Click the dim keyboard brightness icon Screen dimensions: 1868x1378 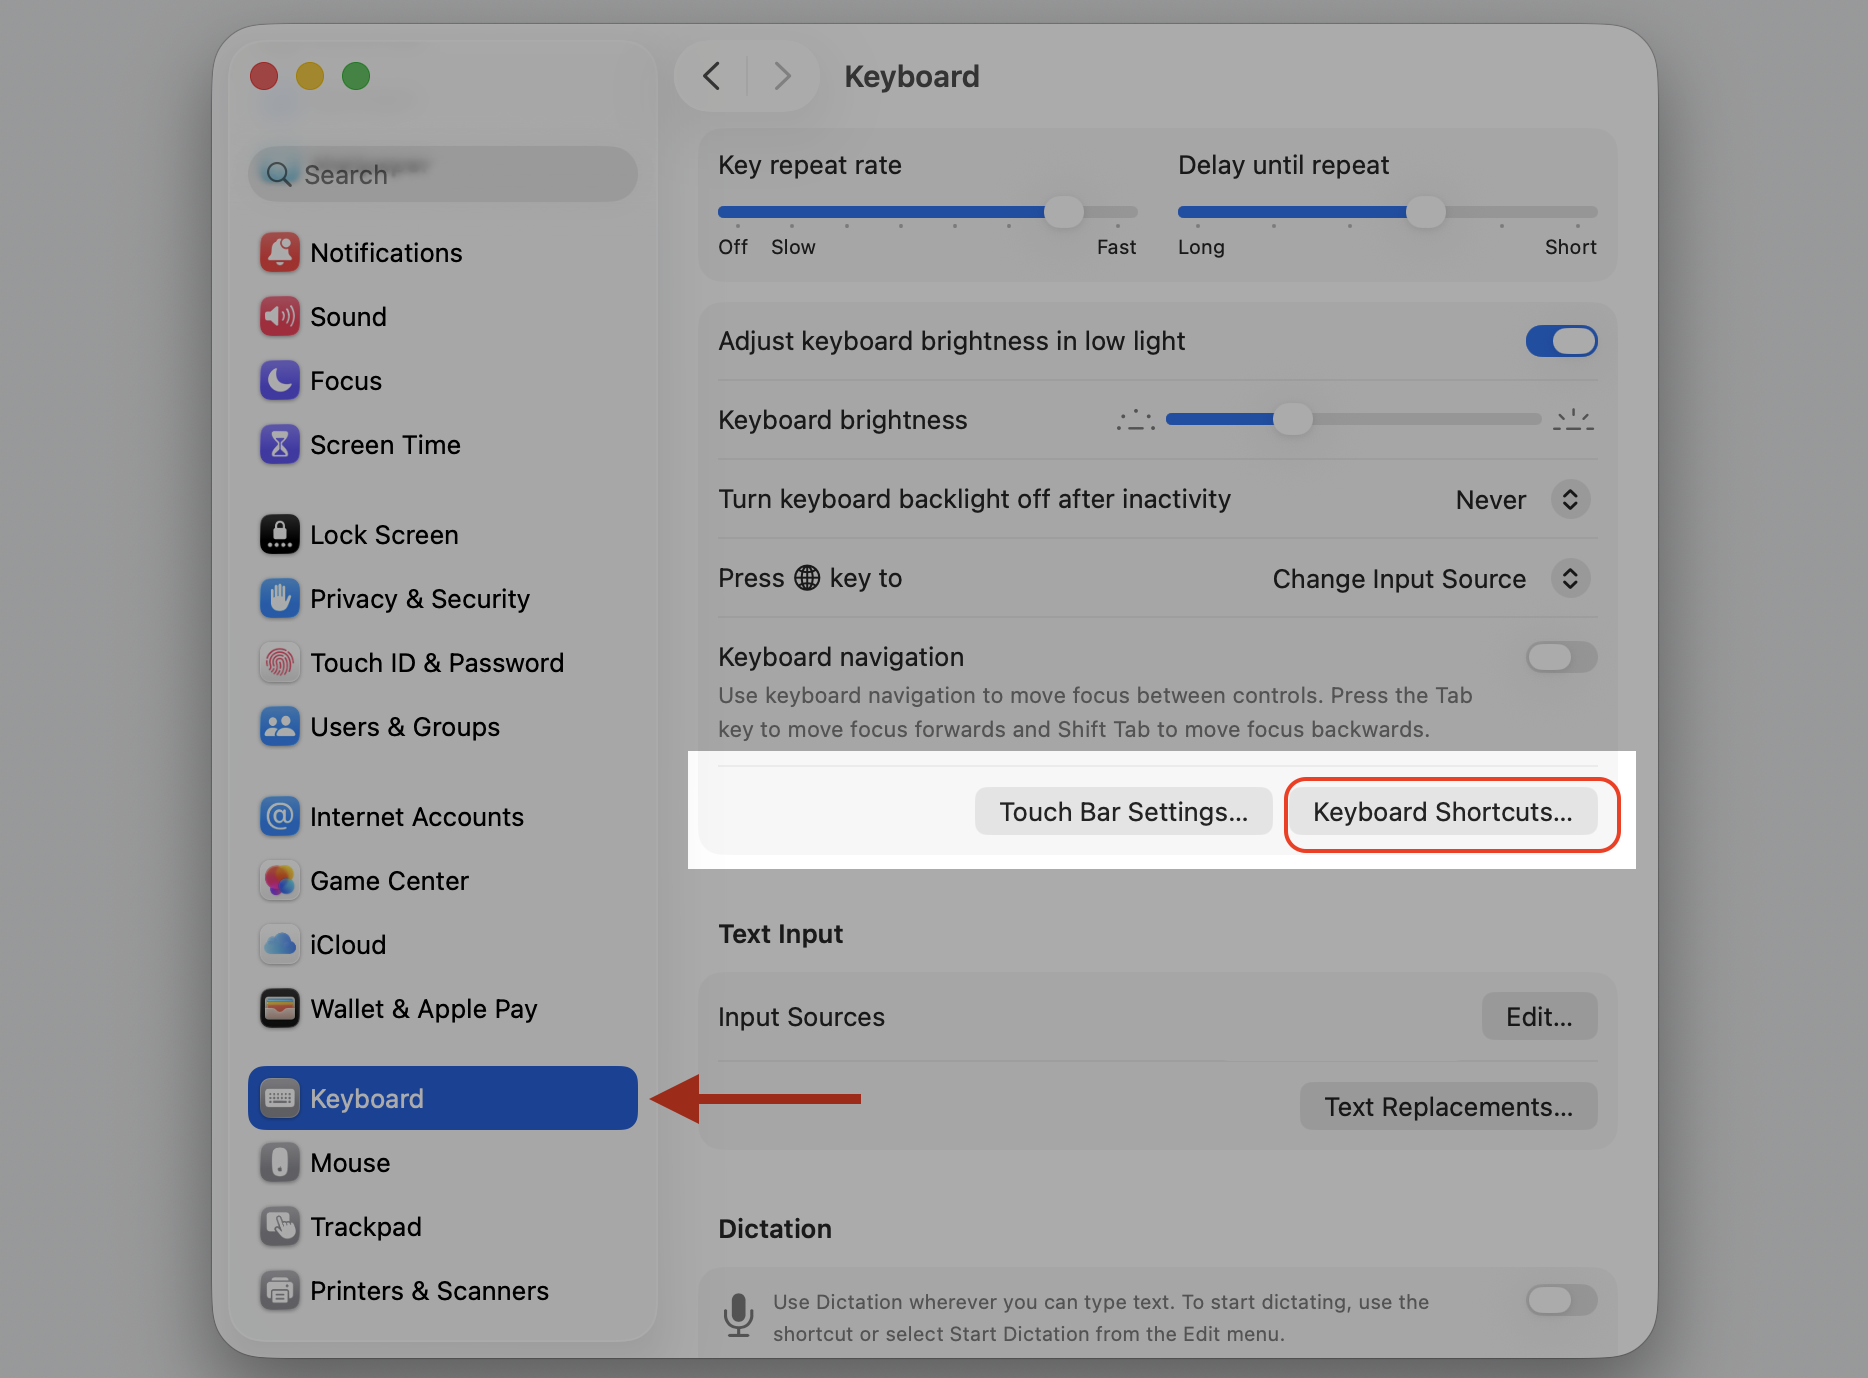tap(1136, 420)
